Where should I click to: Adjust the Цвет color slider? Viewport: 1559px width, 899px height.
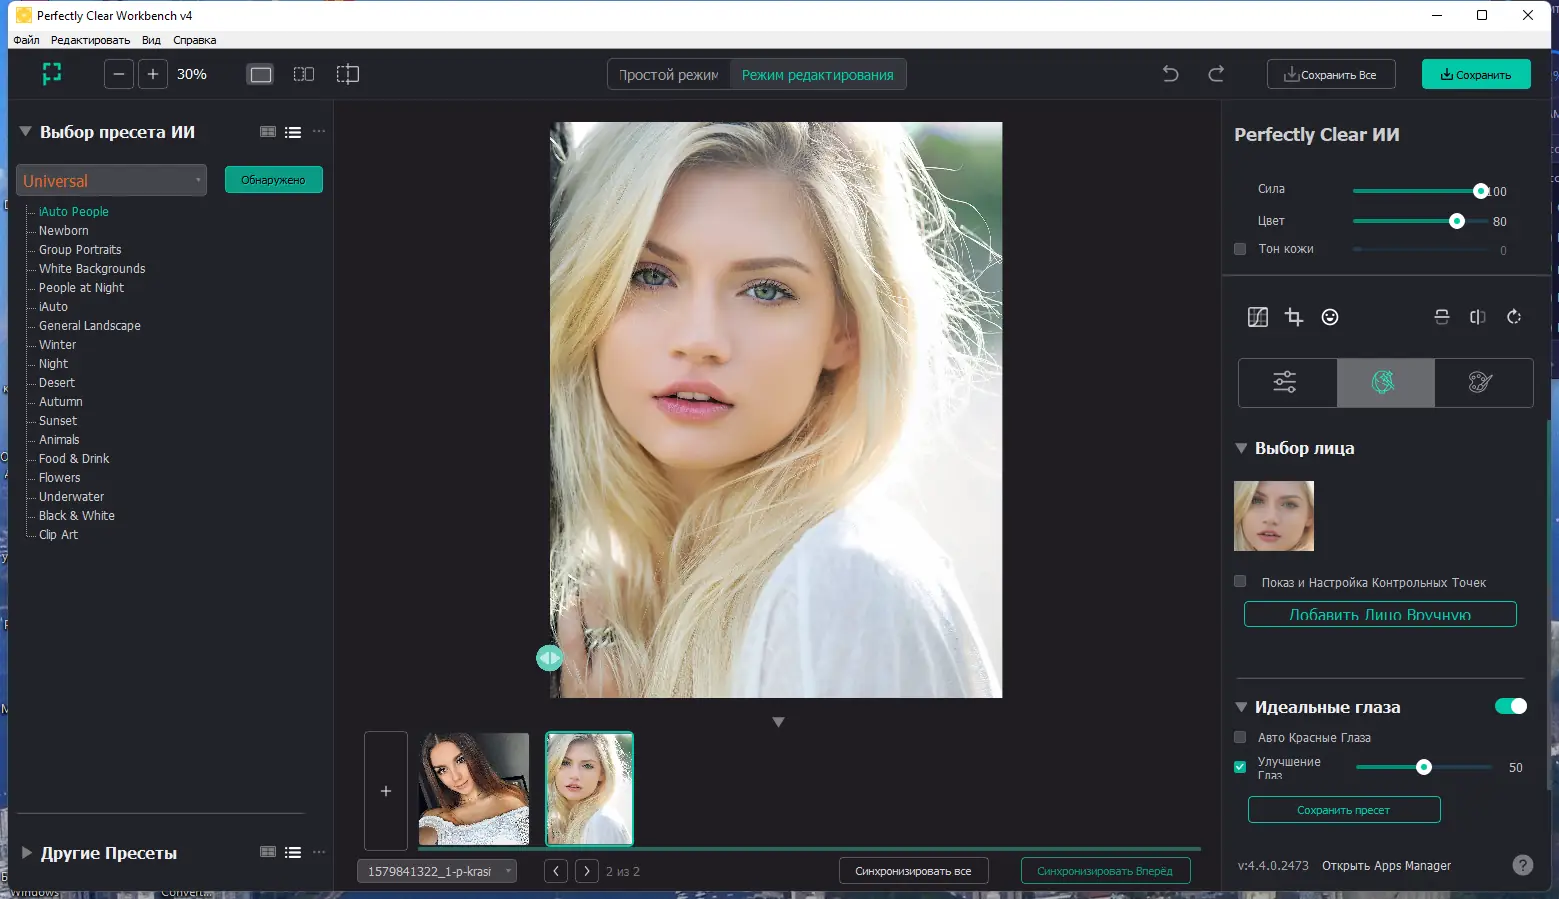[x=1456, y=221]
